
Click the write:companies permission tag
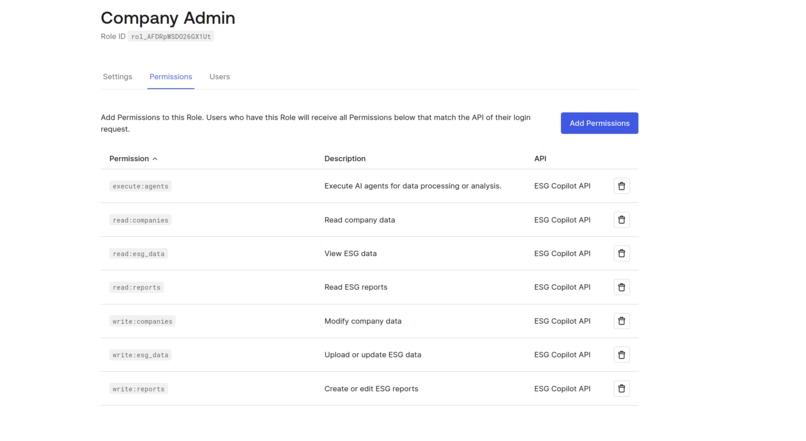point(142,321)
